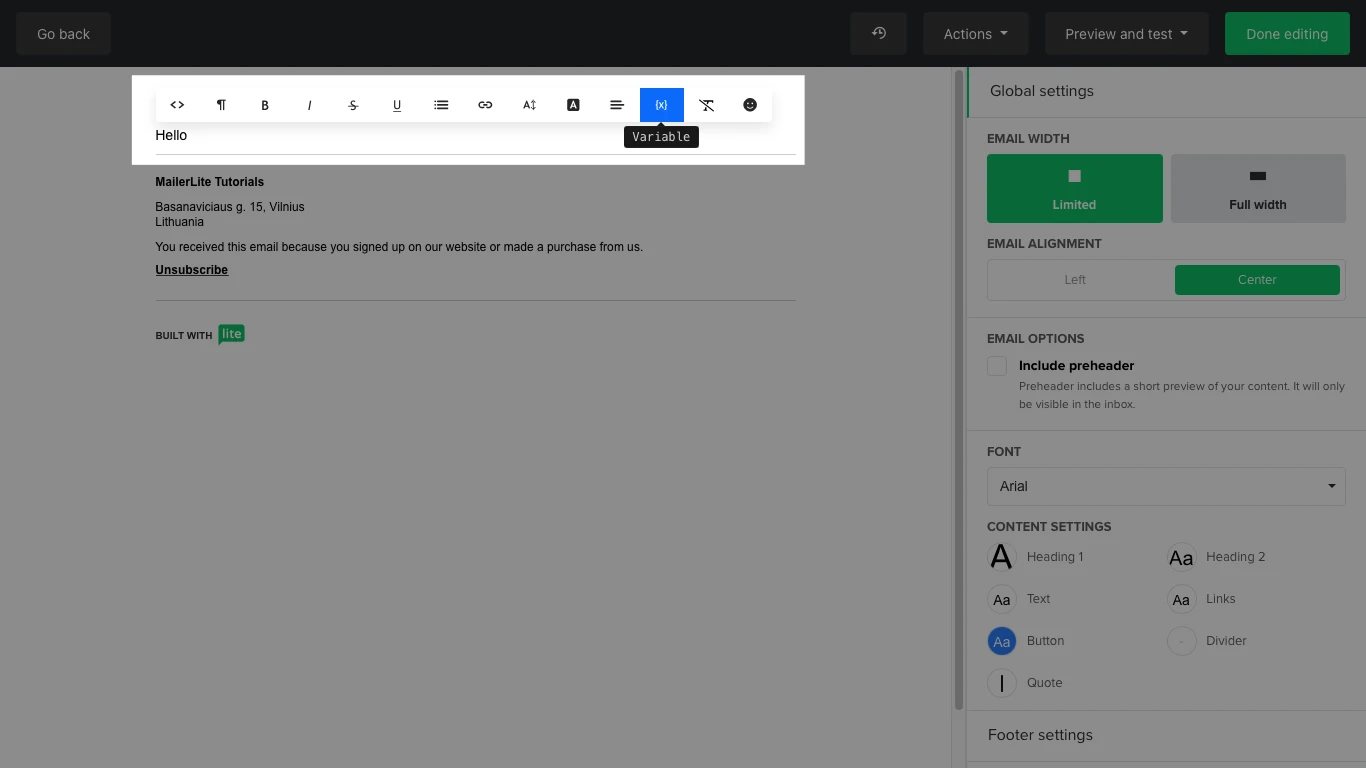Click the Variable insert button

661,105
